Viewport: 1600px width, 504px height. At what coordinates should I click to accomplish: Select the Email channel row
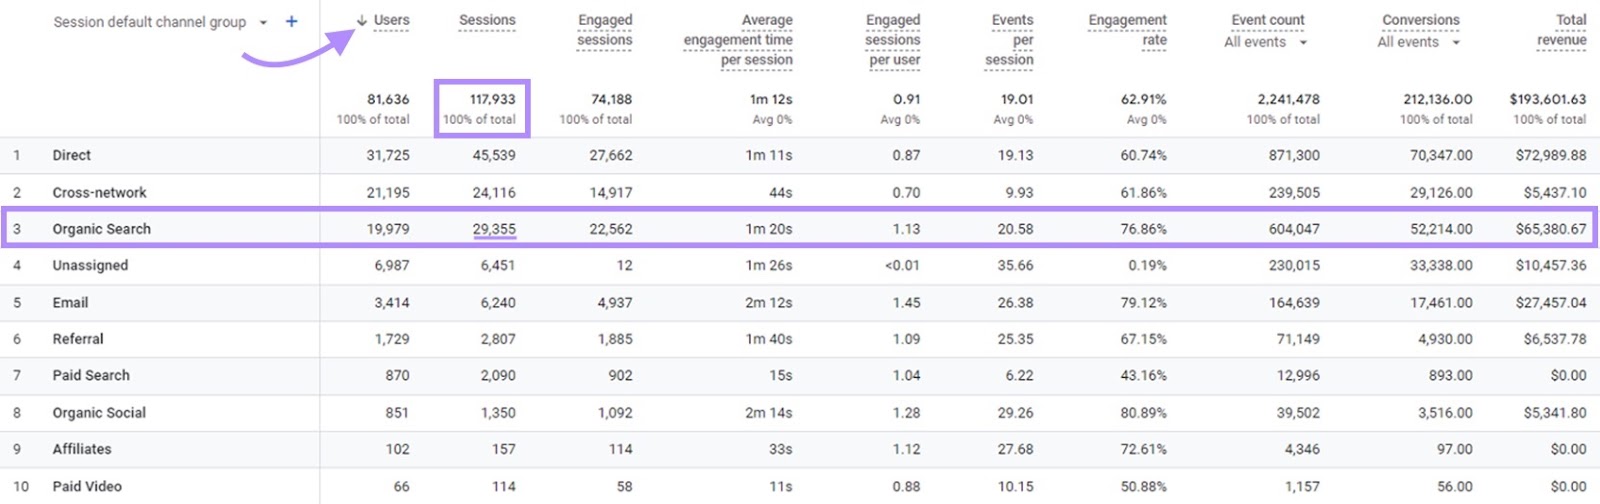(x=800, y=302)
